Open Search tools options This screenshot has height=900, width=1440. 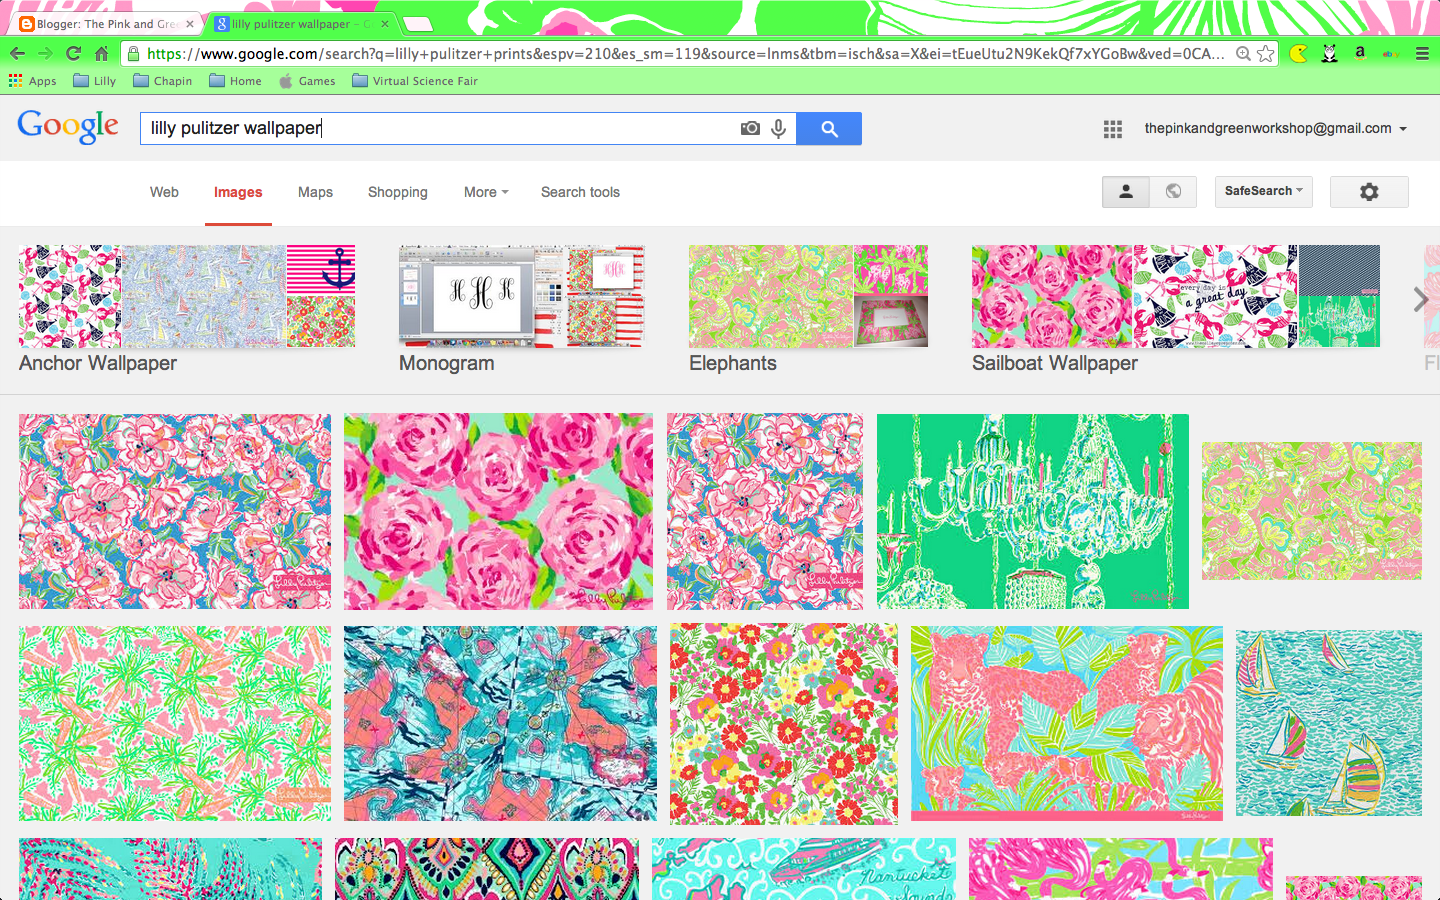coord(580,192)
